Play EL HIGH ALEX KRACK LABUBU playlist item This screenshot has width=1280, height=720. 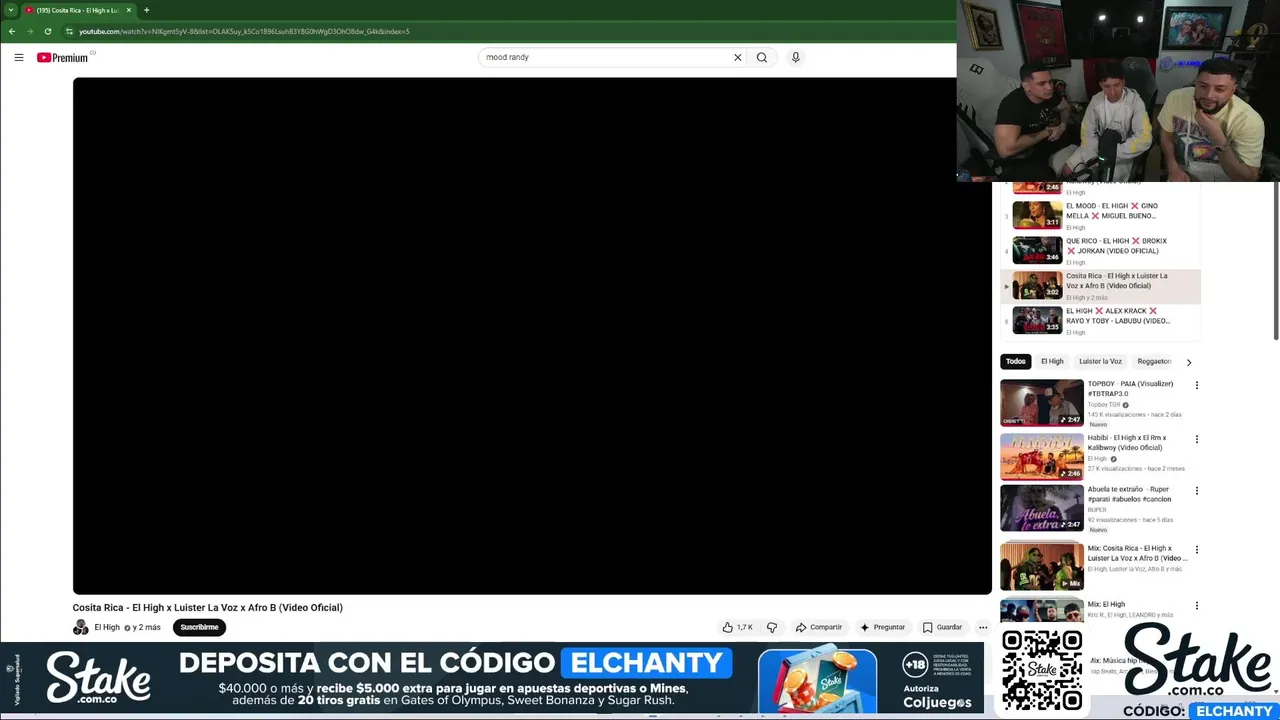(1101, 320)
